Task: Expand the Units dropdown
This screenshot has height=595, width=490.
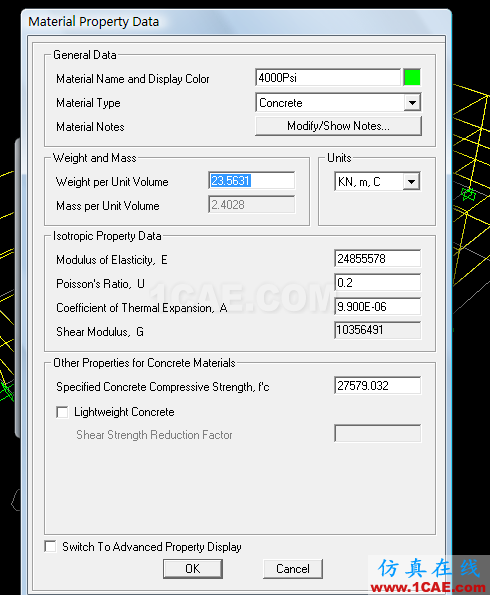Action: tap(411, 182)
